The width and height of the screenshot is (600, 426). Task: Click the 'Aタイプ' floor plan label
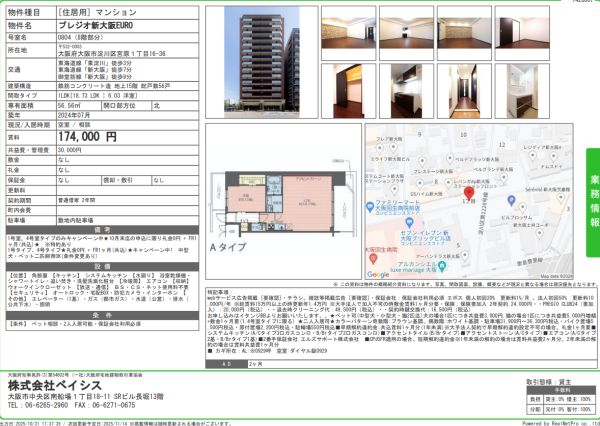tap(228, 247)
